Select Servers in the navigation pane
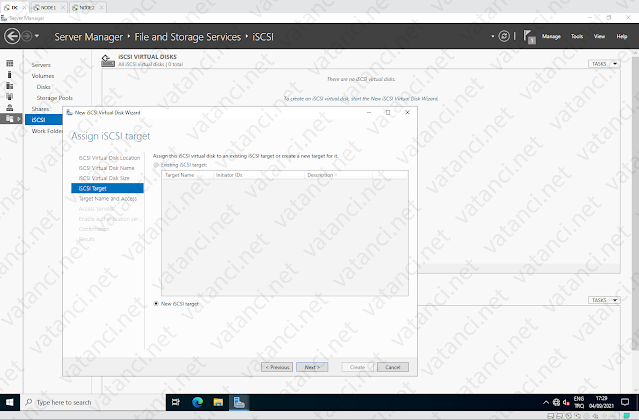This screenshot has width=639, height=420. coord(41,65)
